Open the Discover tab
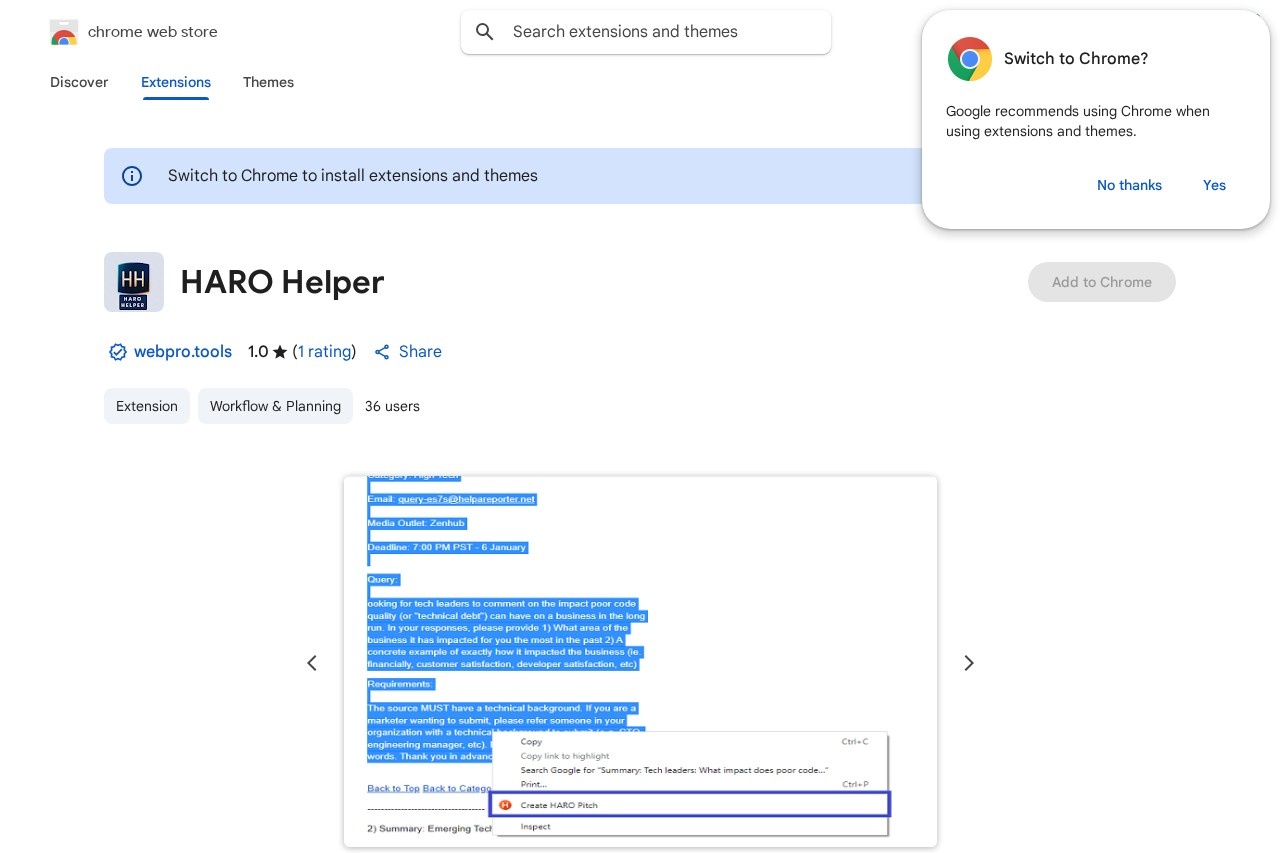The image size is (1280, 853). coord(79,82)
